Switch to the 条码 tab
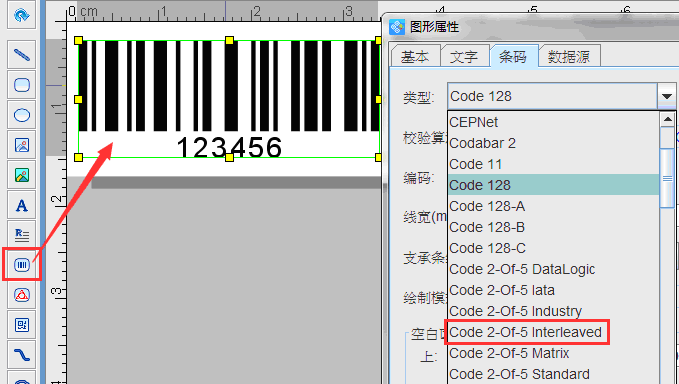This screenshot has height=384, width=679. 513,56
